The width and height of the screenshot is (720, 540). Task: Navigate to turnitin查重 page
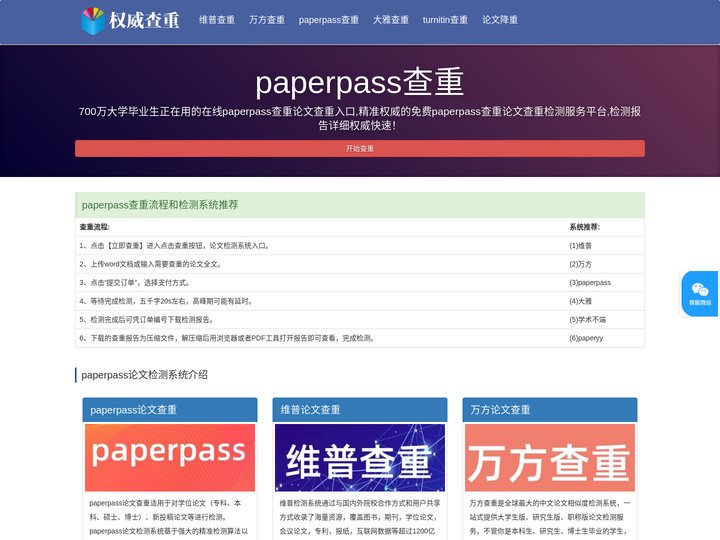click(445, 20)
